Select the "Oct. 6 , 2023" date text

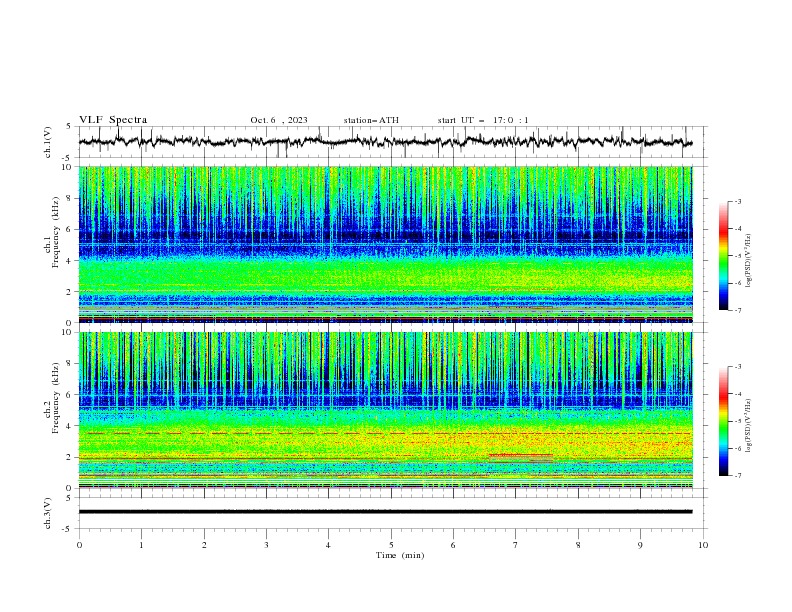pyautogui.click(x=279, y=120)
